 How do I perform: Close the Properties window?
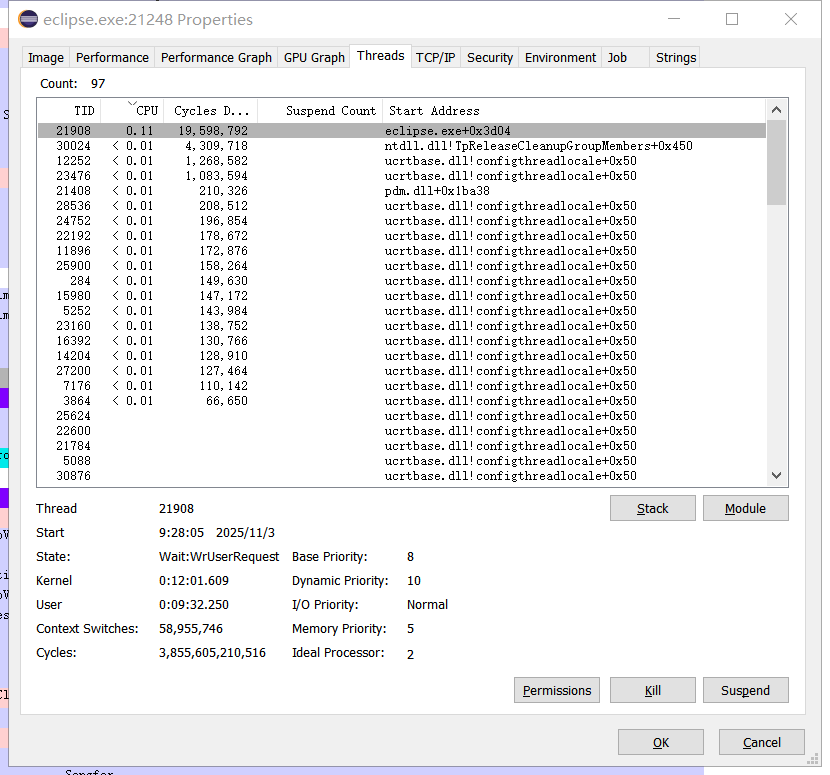(791, 19)
